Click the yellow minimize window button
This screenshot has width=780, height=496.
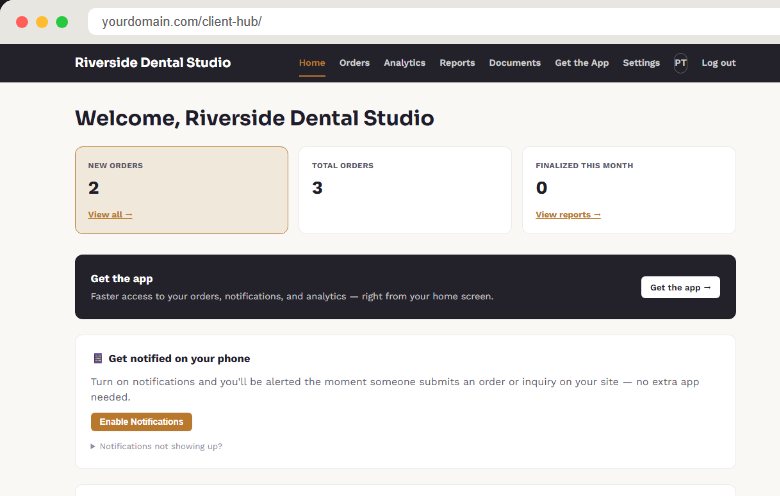click(42, 22)
